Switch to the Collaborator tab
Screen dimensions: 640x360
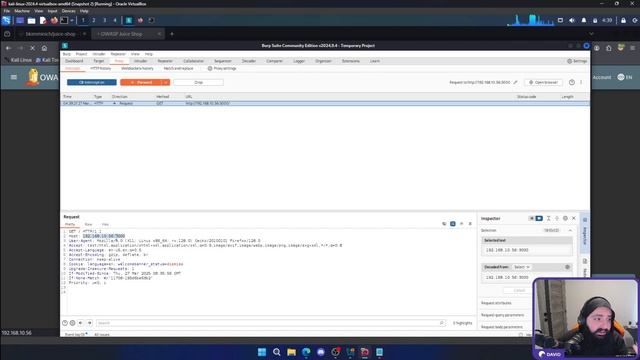193,61
